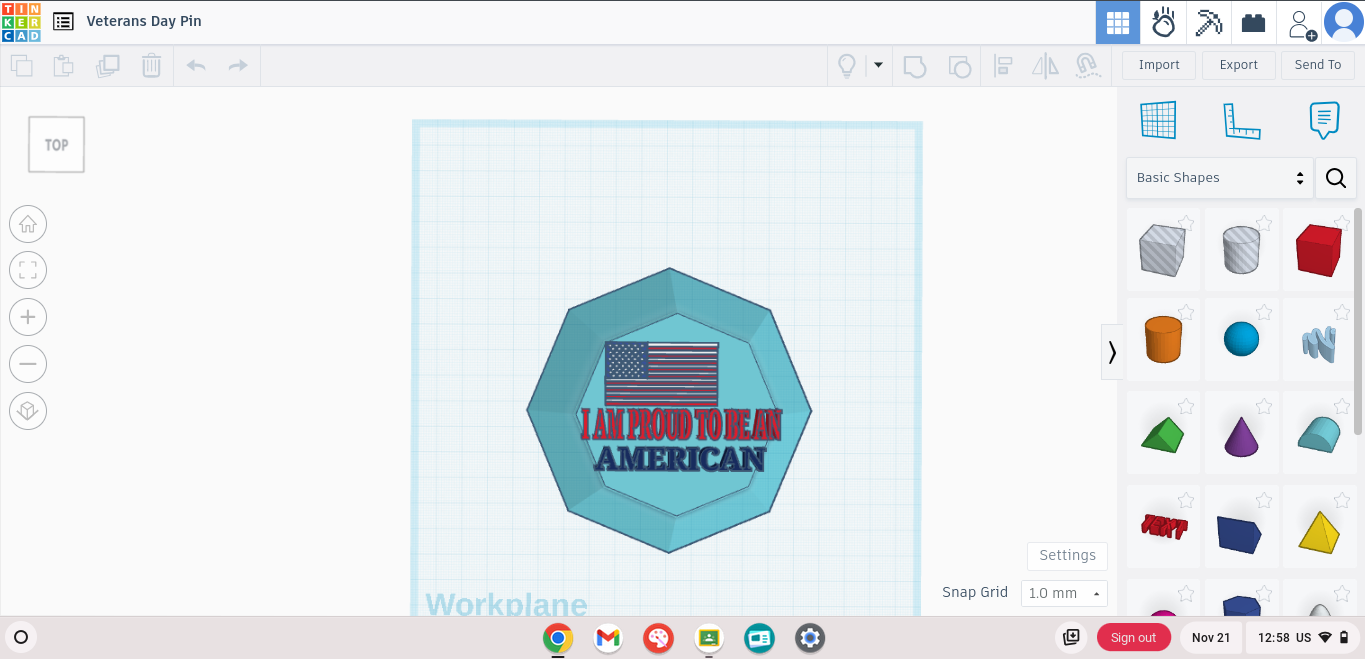
Task: Switch to orthographic perspective view toggle
Action: click(28, 411)
